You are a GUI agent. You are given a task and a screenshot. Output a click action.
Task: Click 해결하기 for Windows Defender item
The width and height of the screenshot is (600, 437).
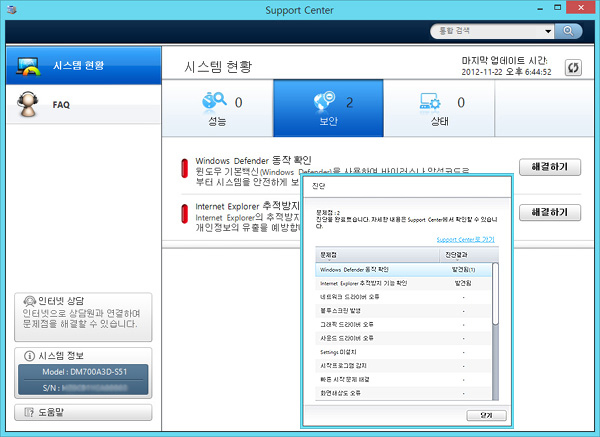click(550, 167)
